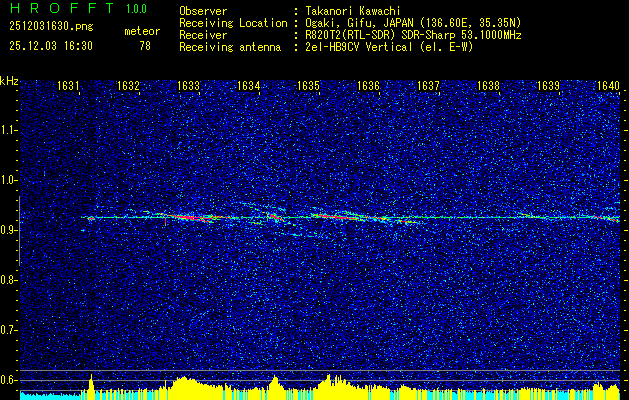Click the 1636 time marker

pyautogui.click(x=368, y=85)
